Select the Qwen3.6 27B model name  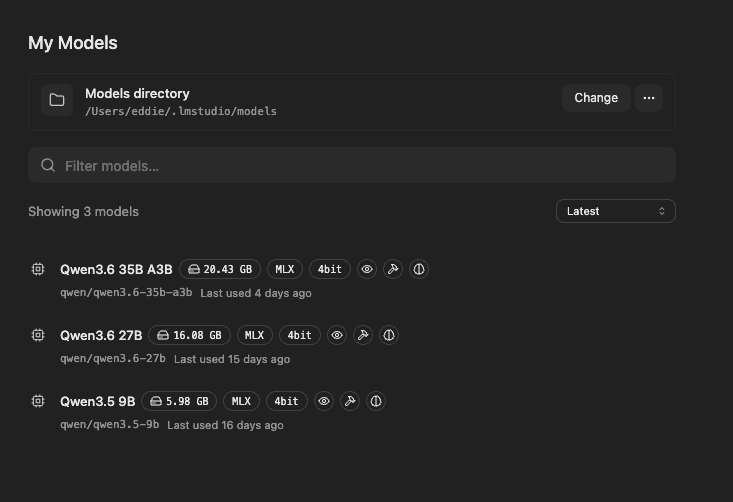pos(101,336)
